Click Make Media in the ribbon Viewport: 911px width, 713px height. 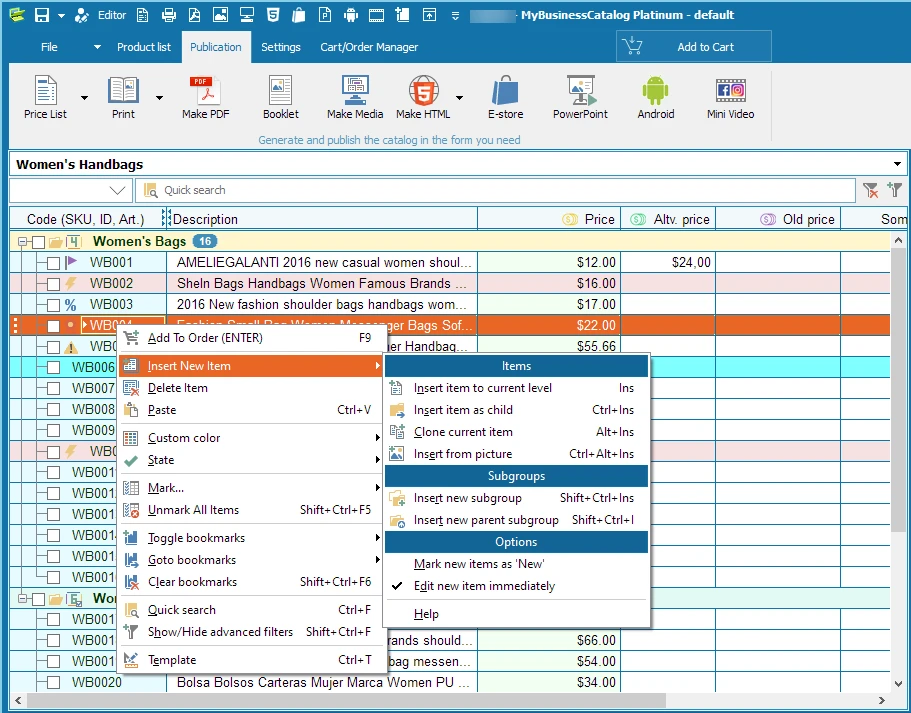tap(355, 98)
